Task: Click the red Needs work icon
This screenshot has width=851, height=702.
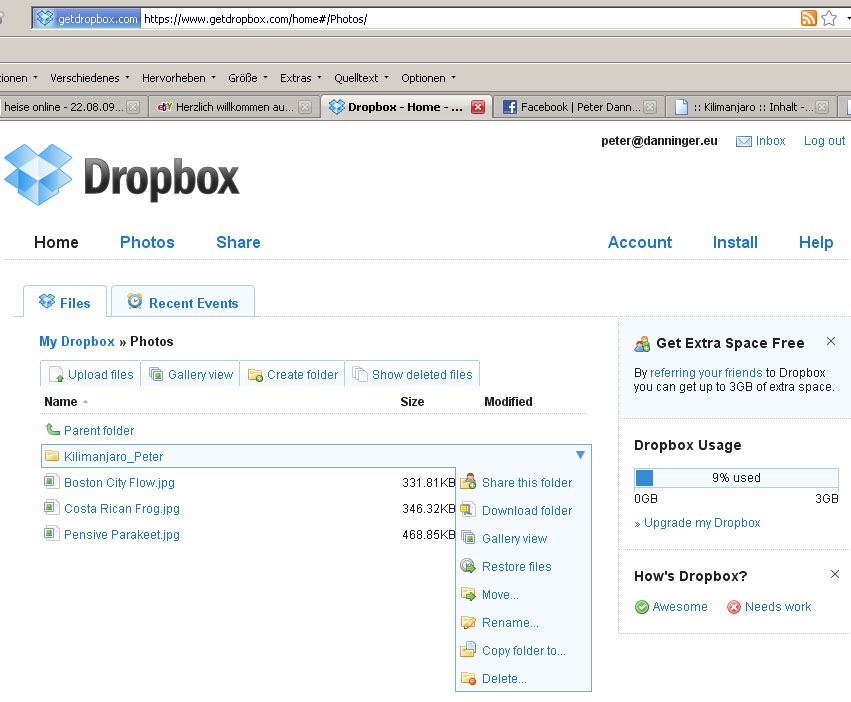Action: tap(734, 606)
